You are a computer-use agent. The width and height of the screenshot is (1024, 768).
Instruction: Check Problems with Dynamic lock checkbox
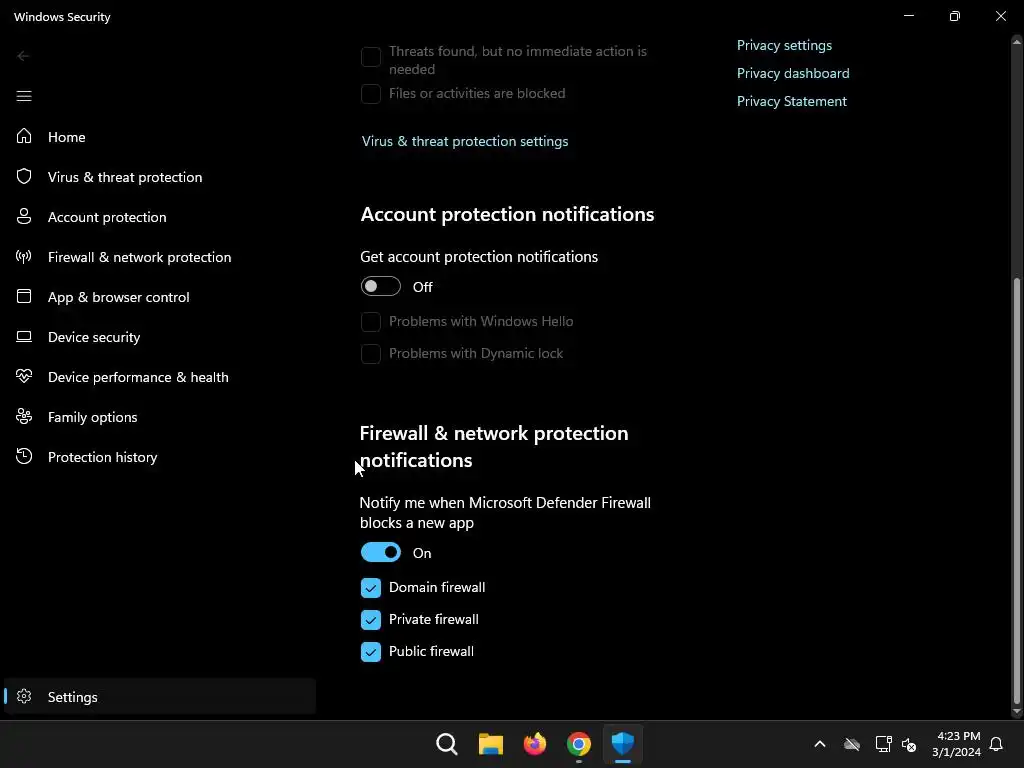coord(370,353)
